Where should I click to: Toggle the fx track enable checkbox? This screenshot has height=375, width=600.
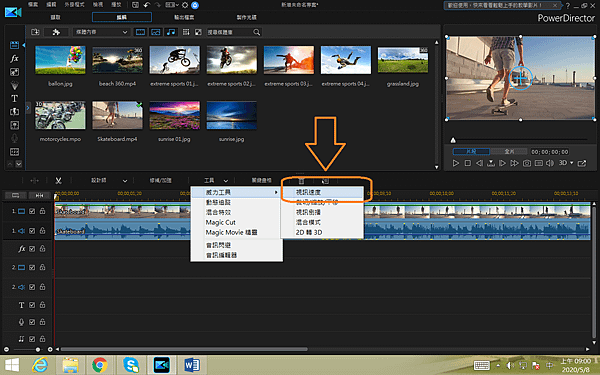tap(32, 249)
